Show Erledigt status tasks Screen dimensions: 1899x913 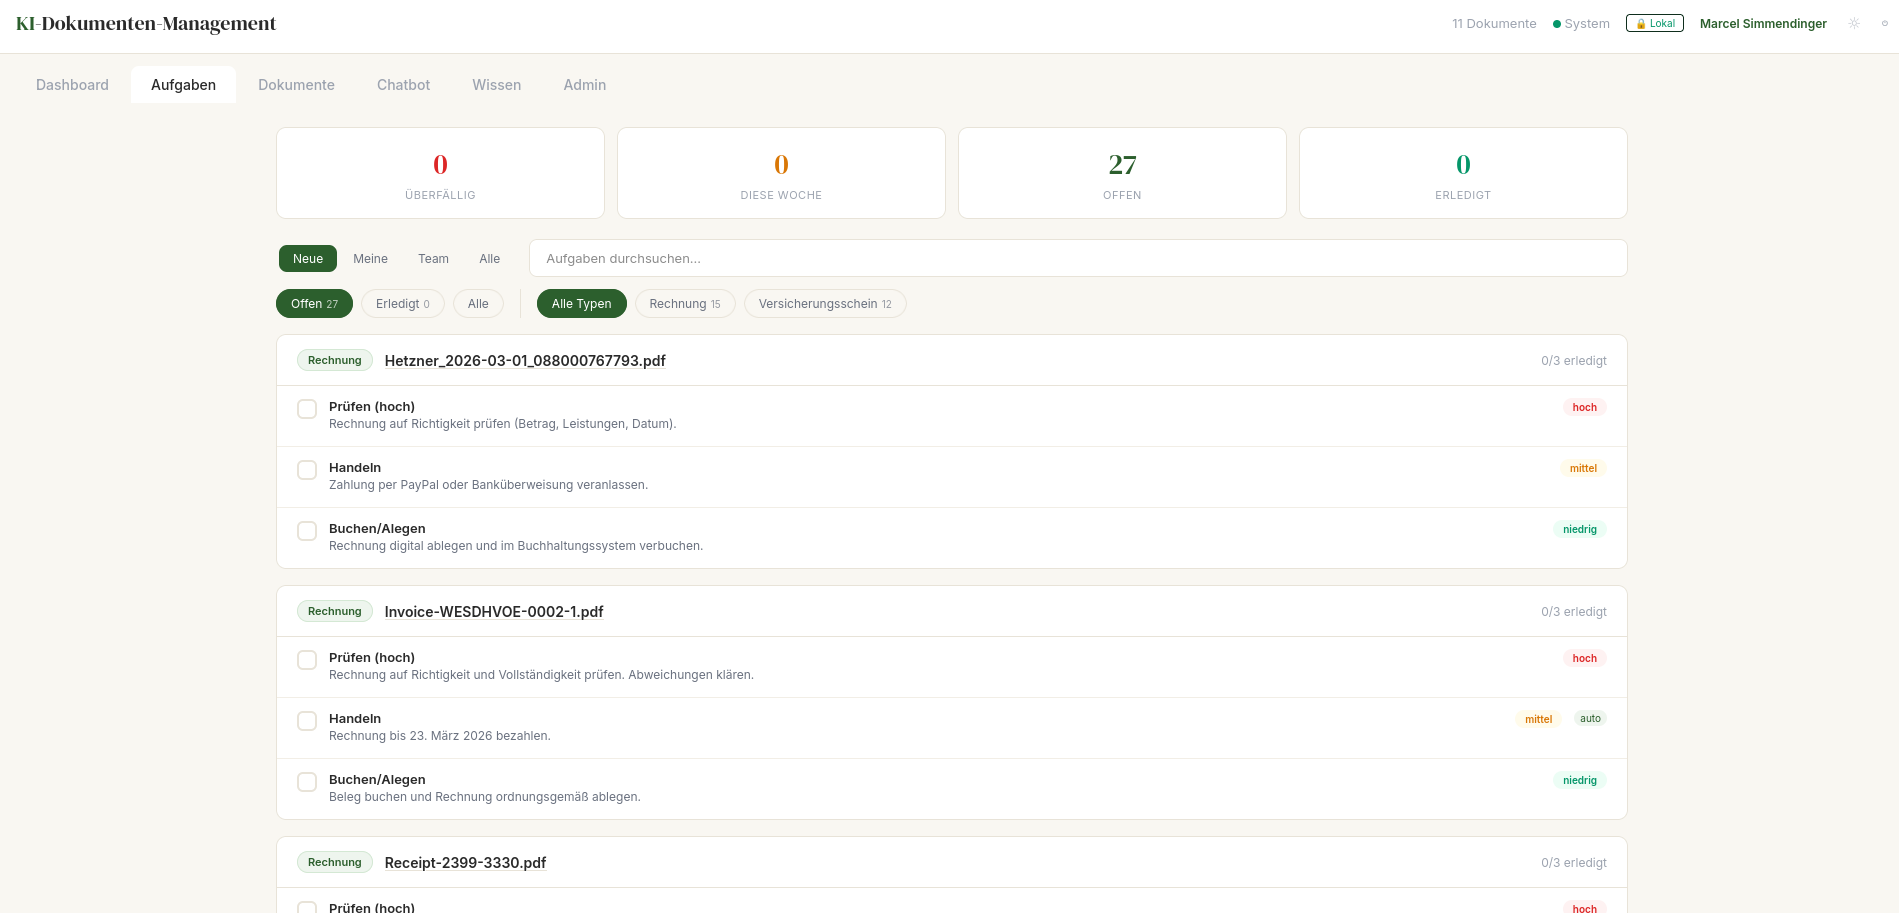tap(402, 304)
